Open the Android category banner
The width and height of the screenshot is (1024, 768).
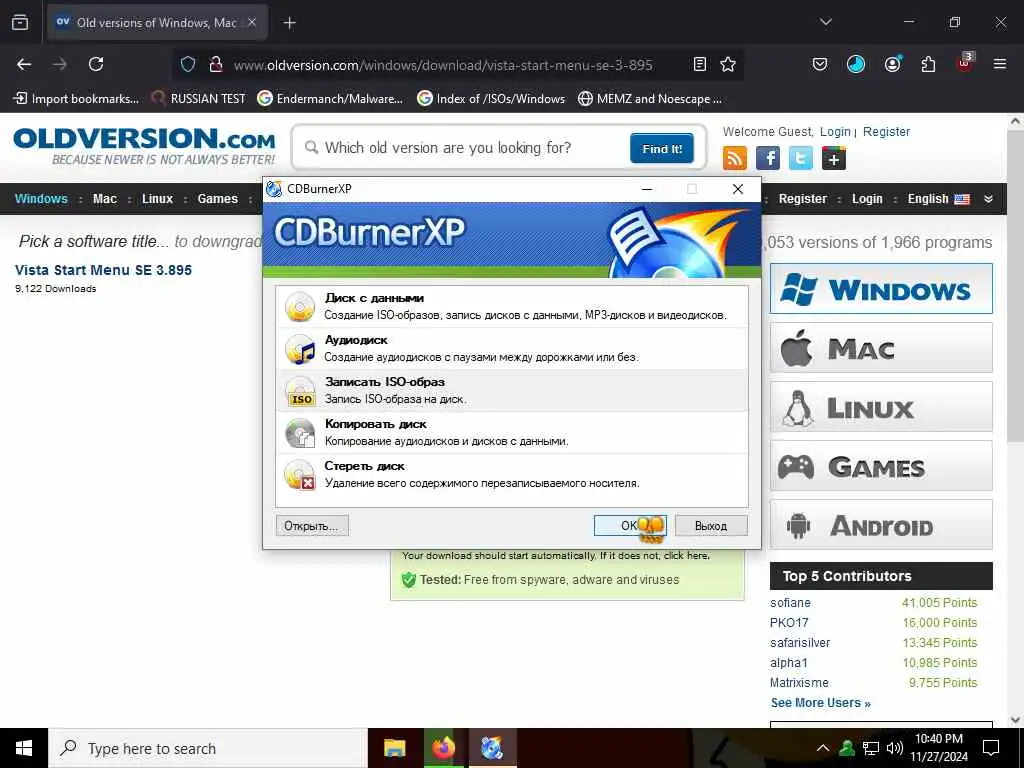pyautogui.click(x=881, y=525)
